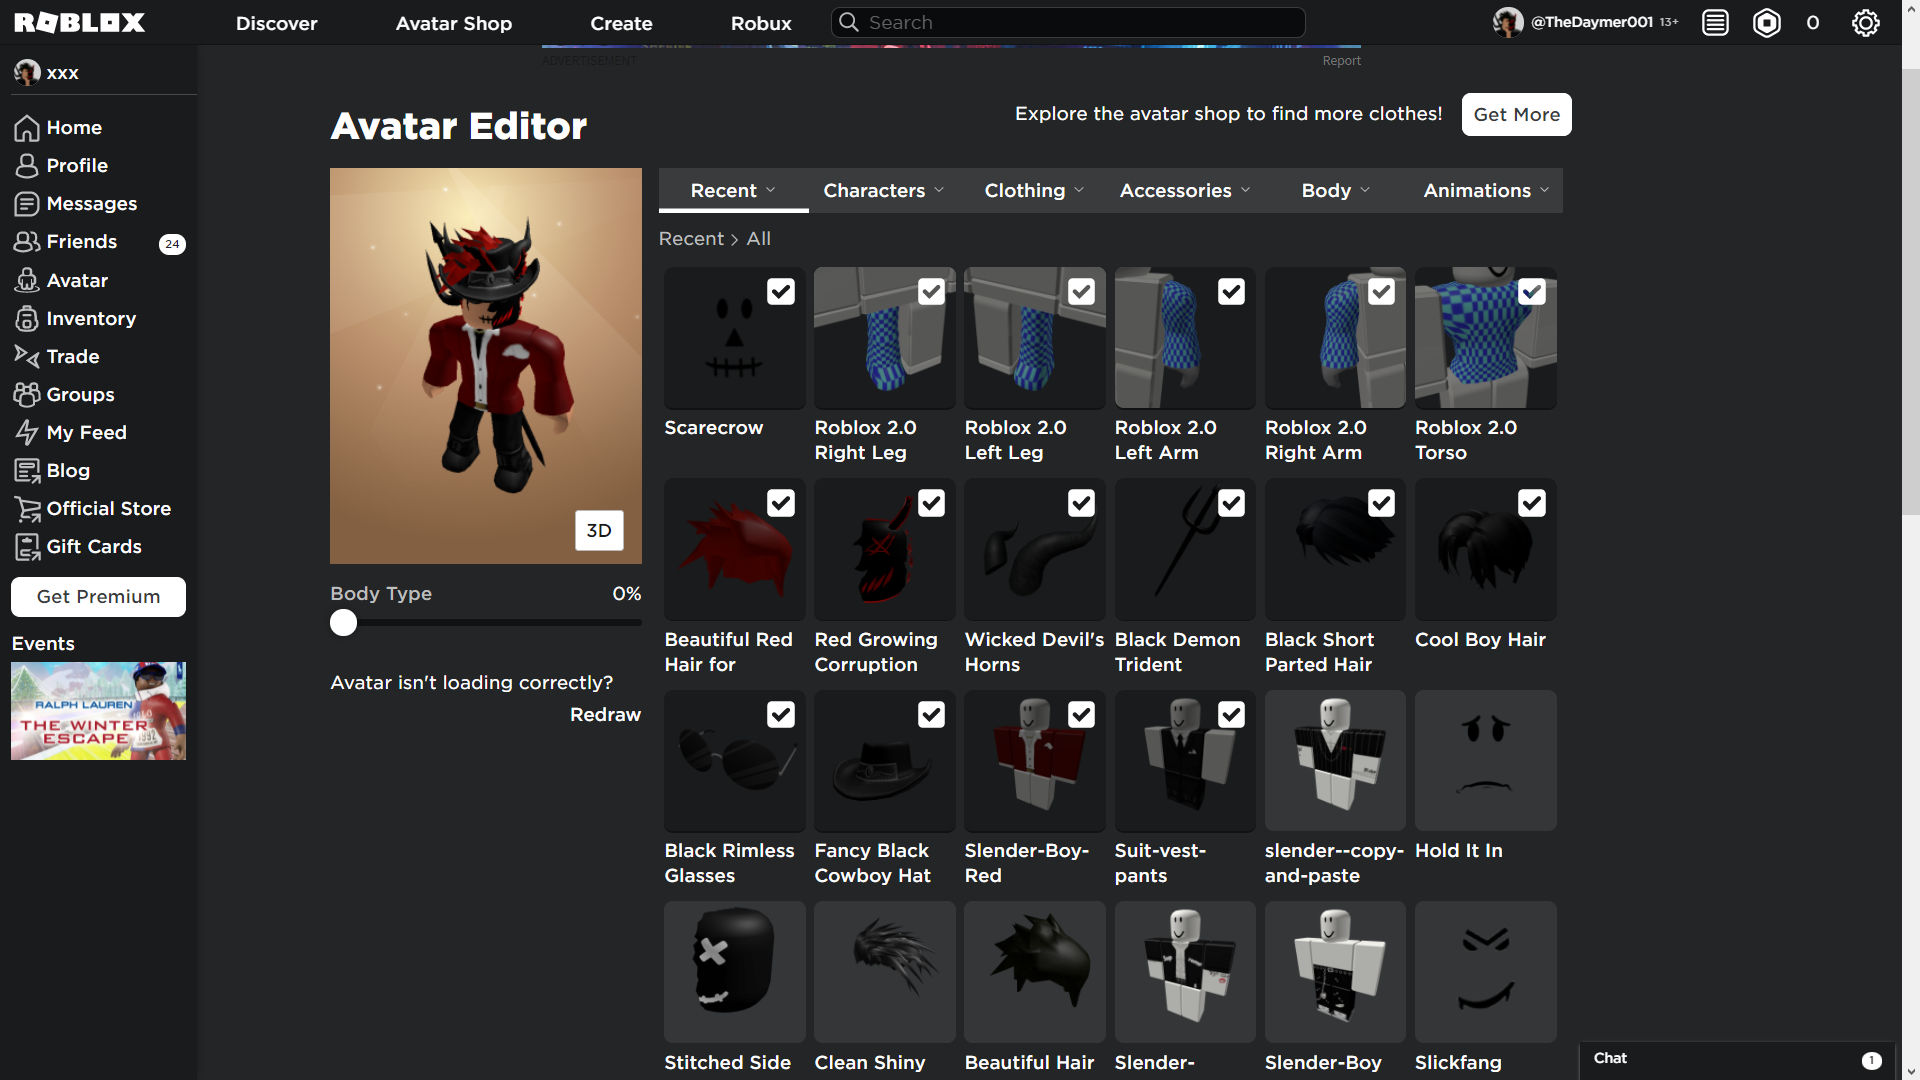1920x1080 pixels.
Task: Click the Report ad link
Action: (1341, 61)
